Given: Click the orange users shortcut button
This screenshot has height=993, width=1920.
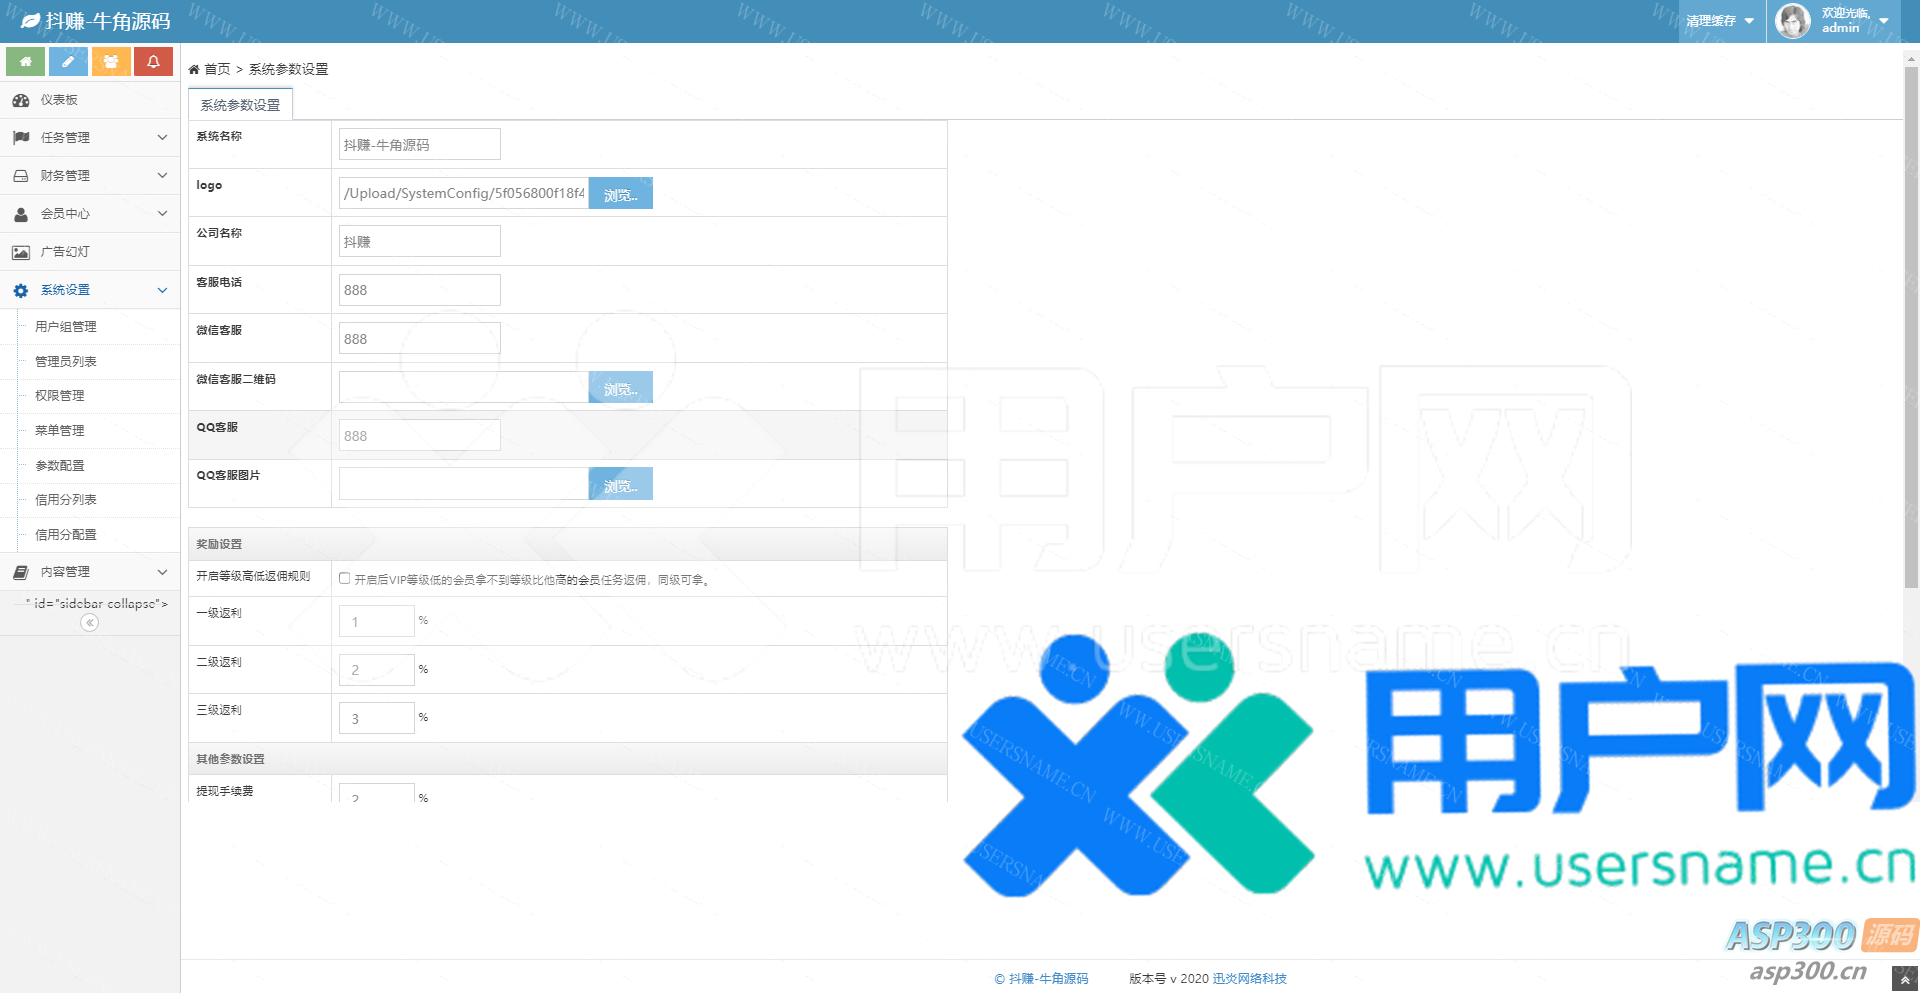Looking at the screenshot, I should pos(111,62).
